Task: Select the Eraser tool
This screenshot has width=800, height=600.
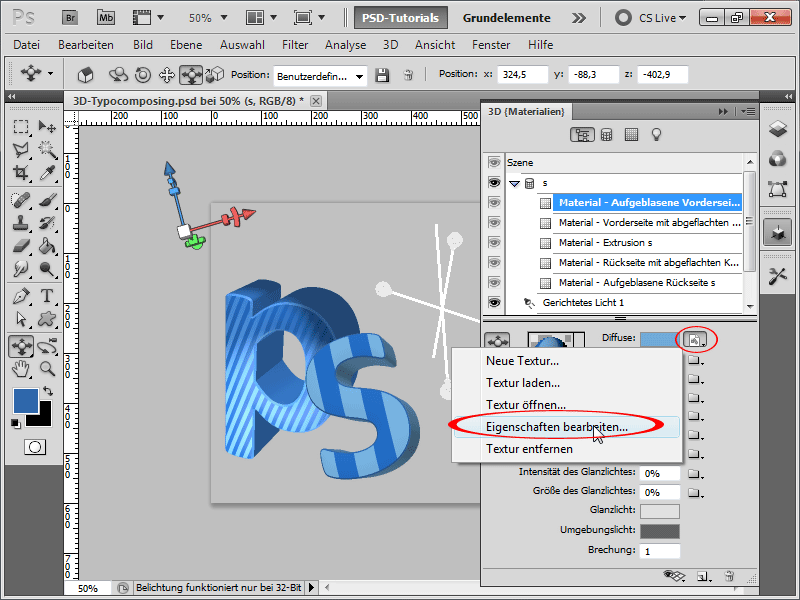Action: click(21, 246)
